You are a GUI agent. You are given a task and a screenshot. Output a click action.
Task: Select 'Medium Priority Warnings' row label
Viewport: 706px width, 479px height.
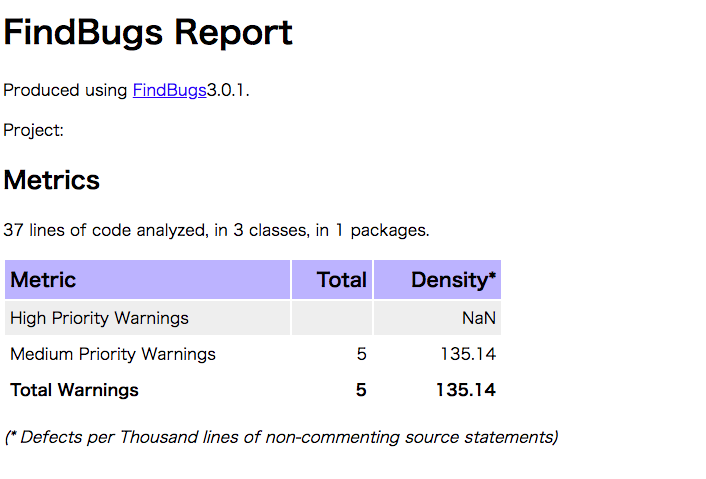tap(113, 354)
